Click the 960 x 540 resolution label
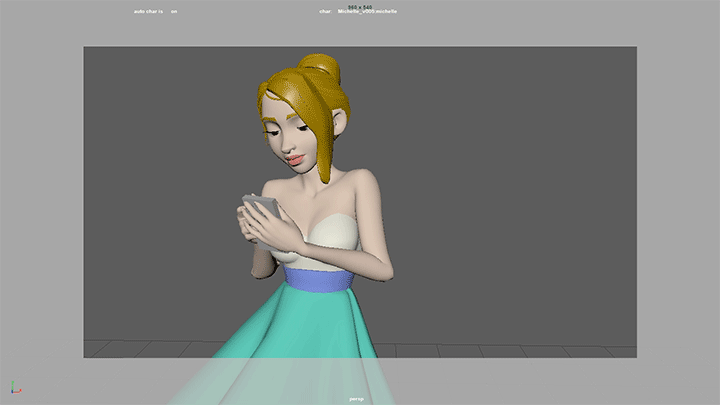The width and height of the screenshot is (720, 405). 359,6
